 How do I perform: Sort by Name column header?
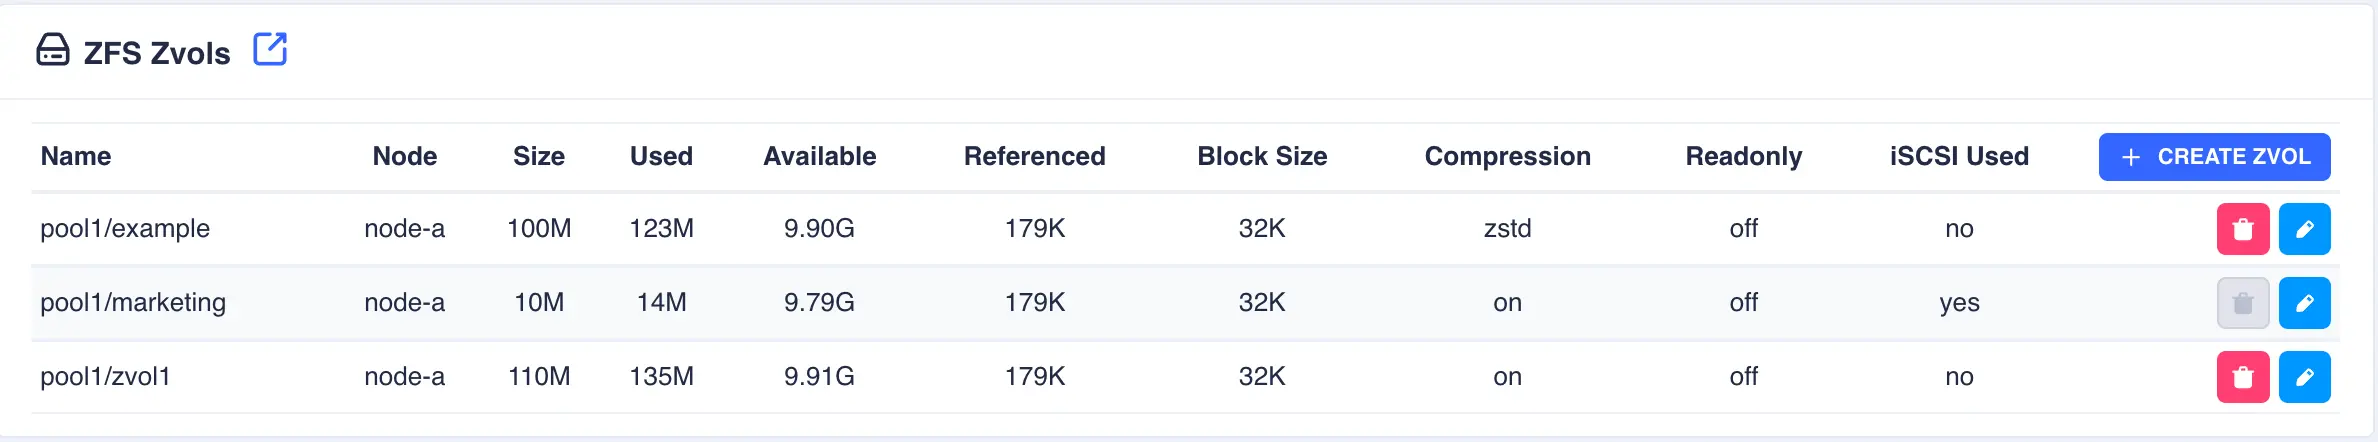point(76,156)
